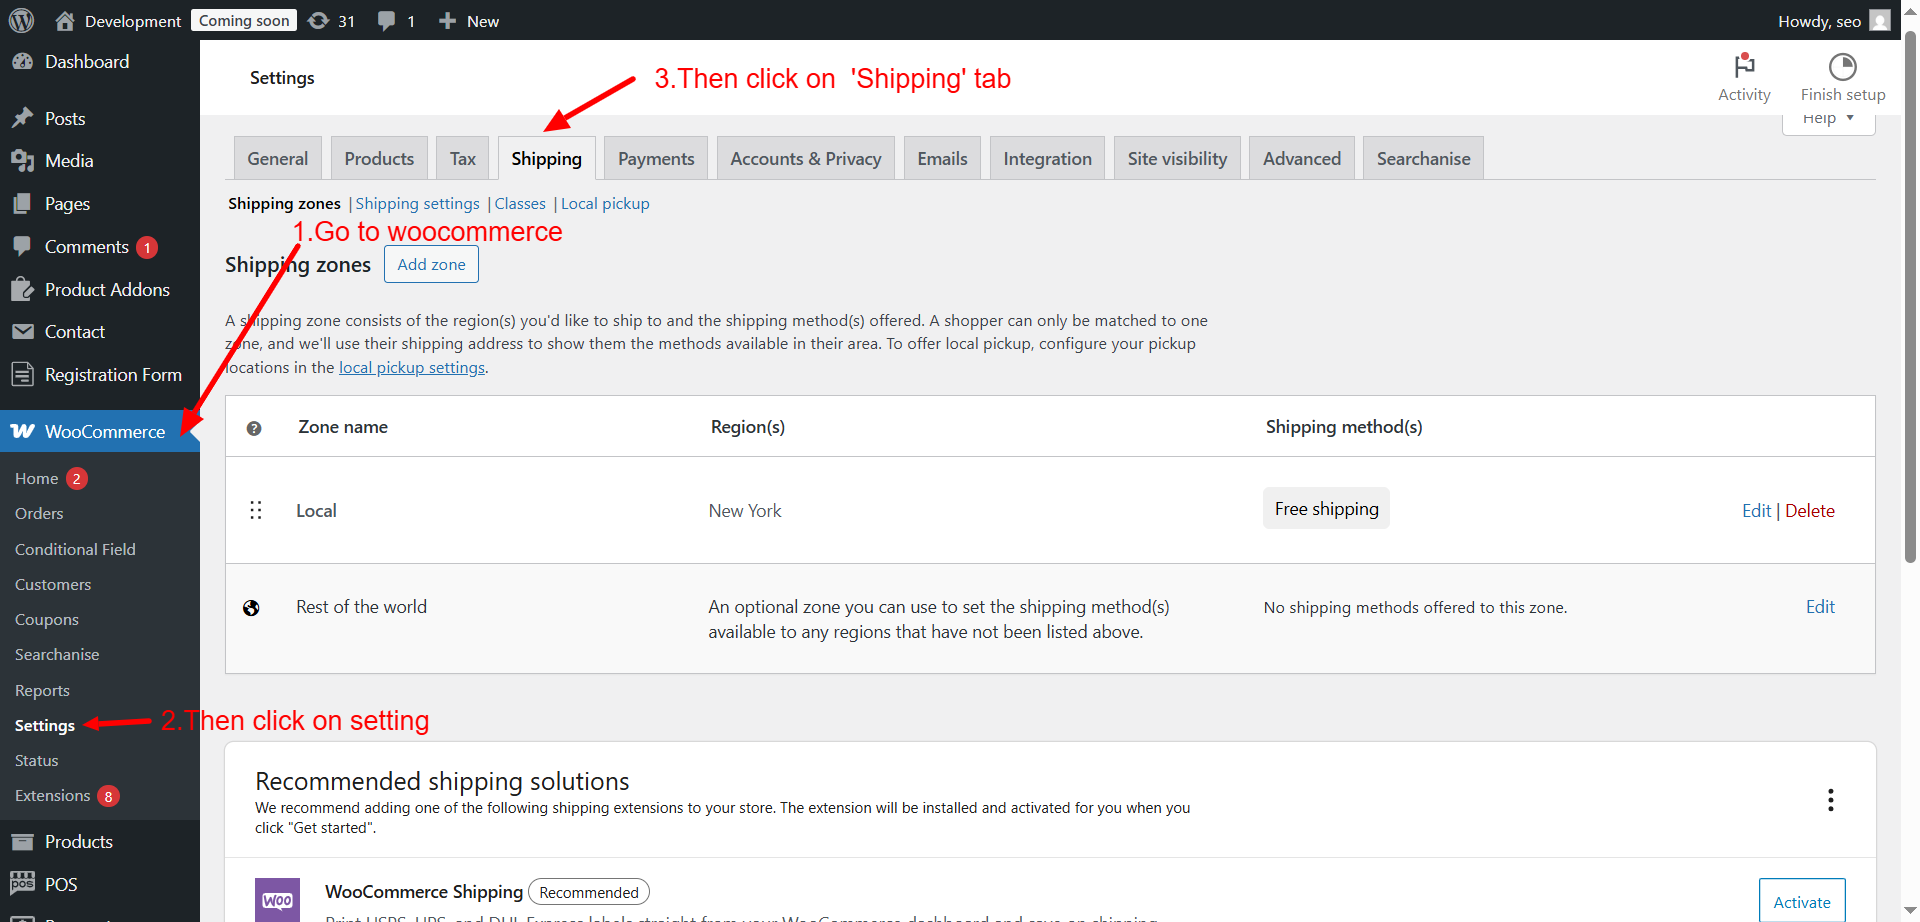Open the Tax tab
Screen dimensions: 1920x922
pyautogui.click(x=463, y=158)
